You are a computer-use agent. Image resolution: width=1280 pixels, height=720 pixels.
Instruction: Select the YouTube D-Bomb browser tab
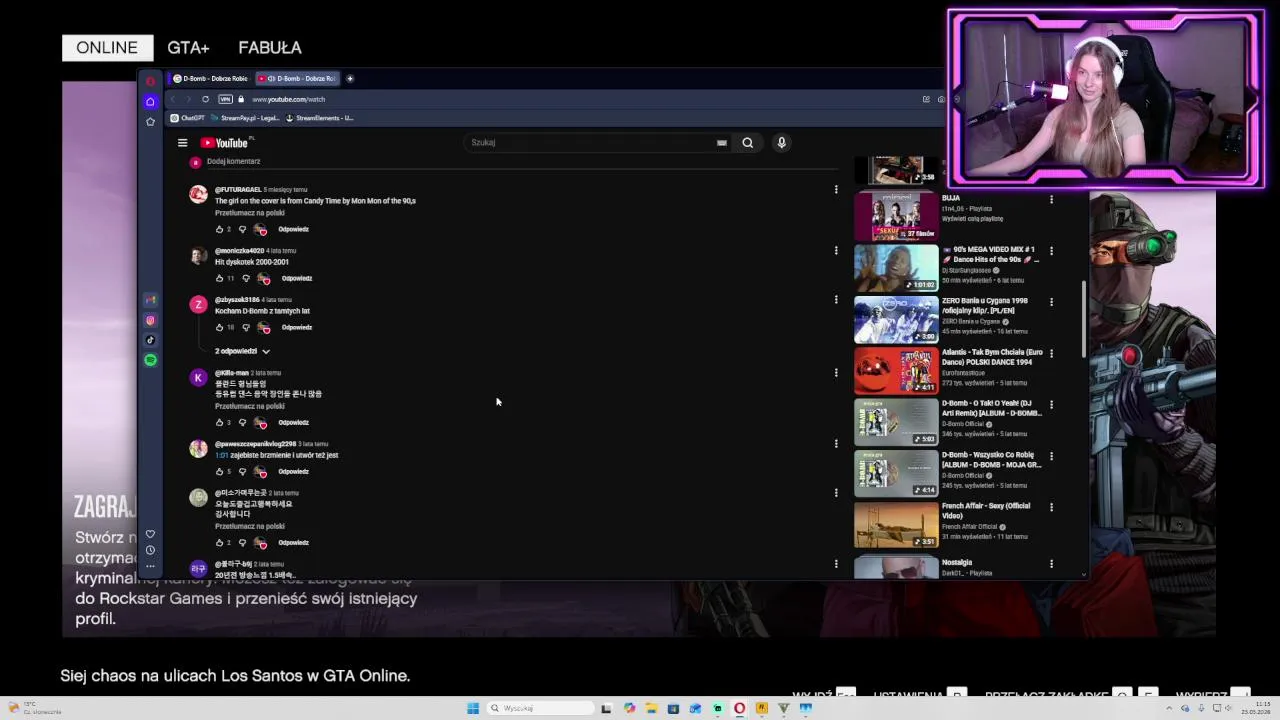[296, 78]
